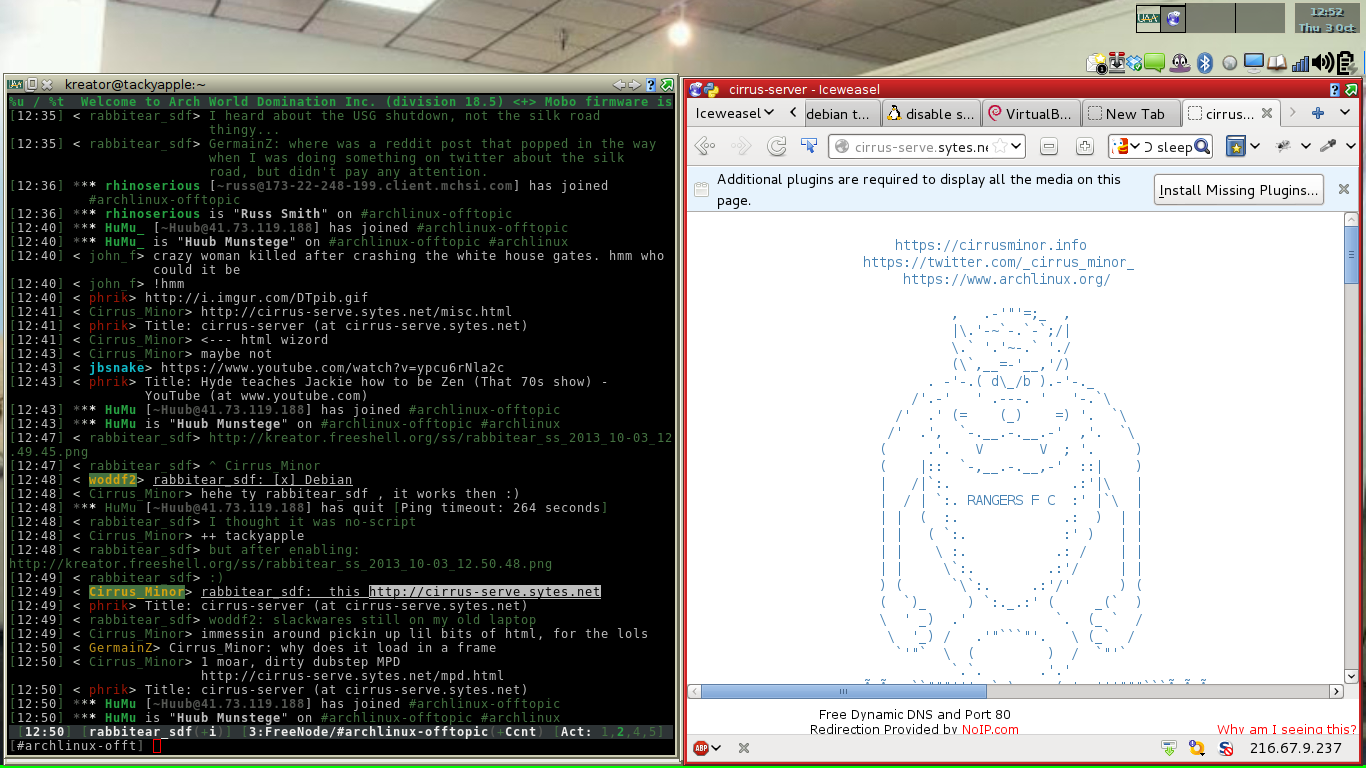The image size is (1366, 768).
Task: Click the search magnifier icon in search box
Action: (x=1202, y=147)
